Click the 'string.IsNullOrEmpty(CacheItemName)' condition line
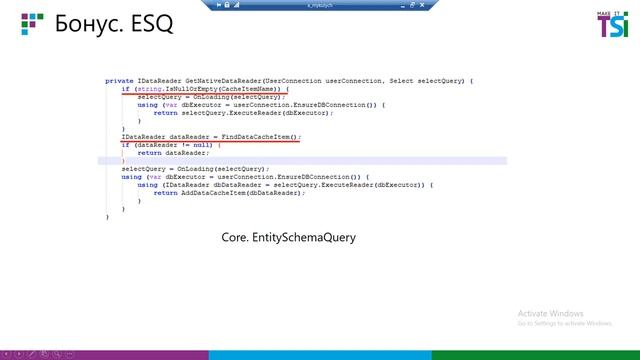 point(205,89)
